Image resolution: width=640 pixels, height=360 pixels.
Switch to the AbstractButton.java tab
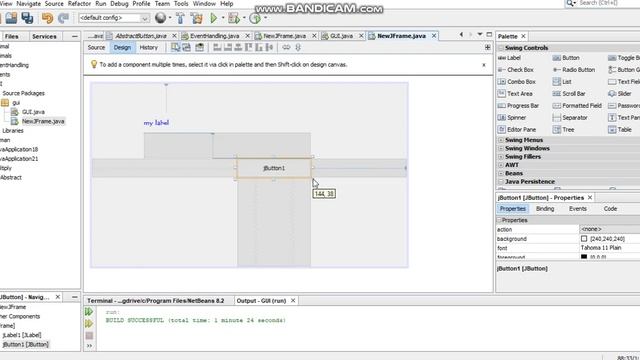tap(141, 36)
